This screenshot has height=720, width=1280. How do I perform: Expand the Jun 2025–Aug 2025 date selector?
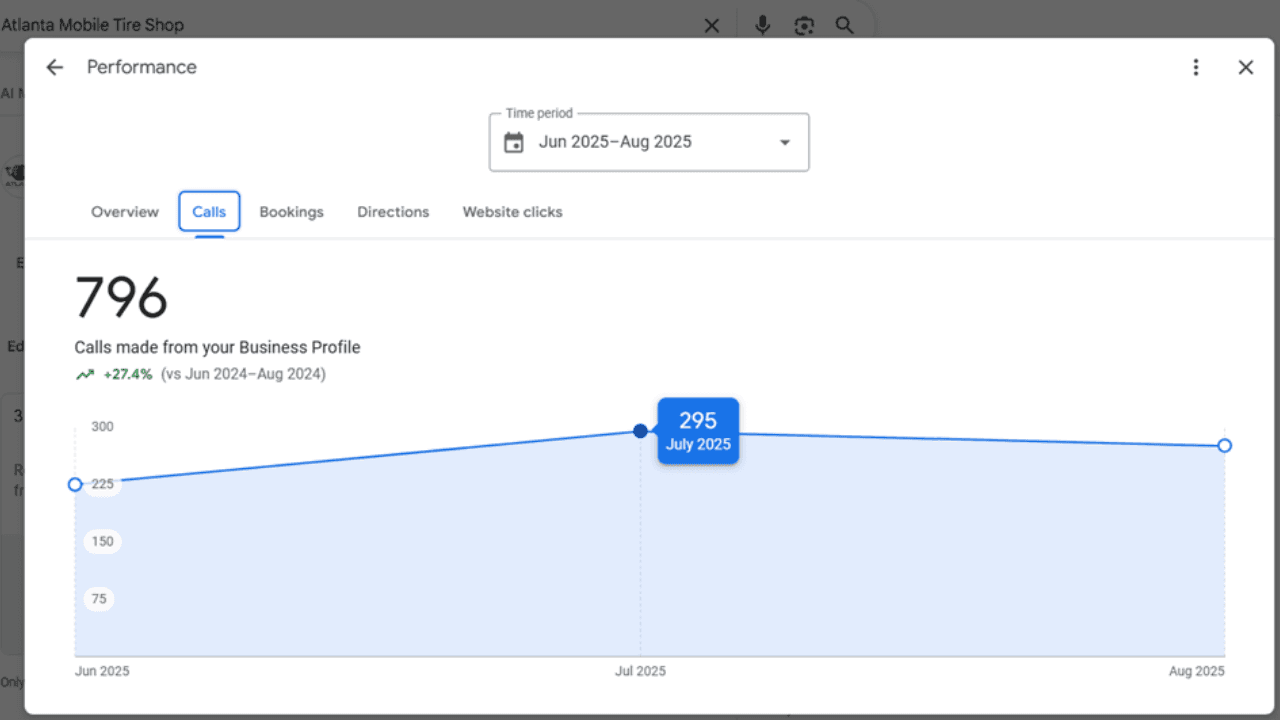(648, 142)
